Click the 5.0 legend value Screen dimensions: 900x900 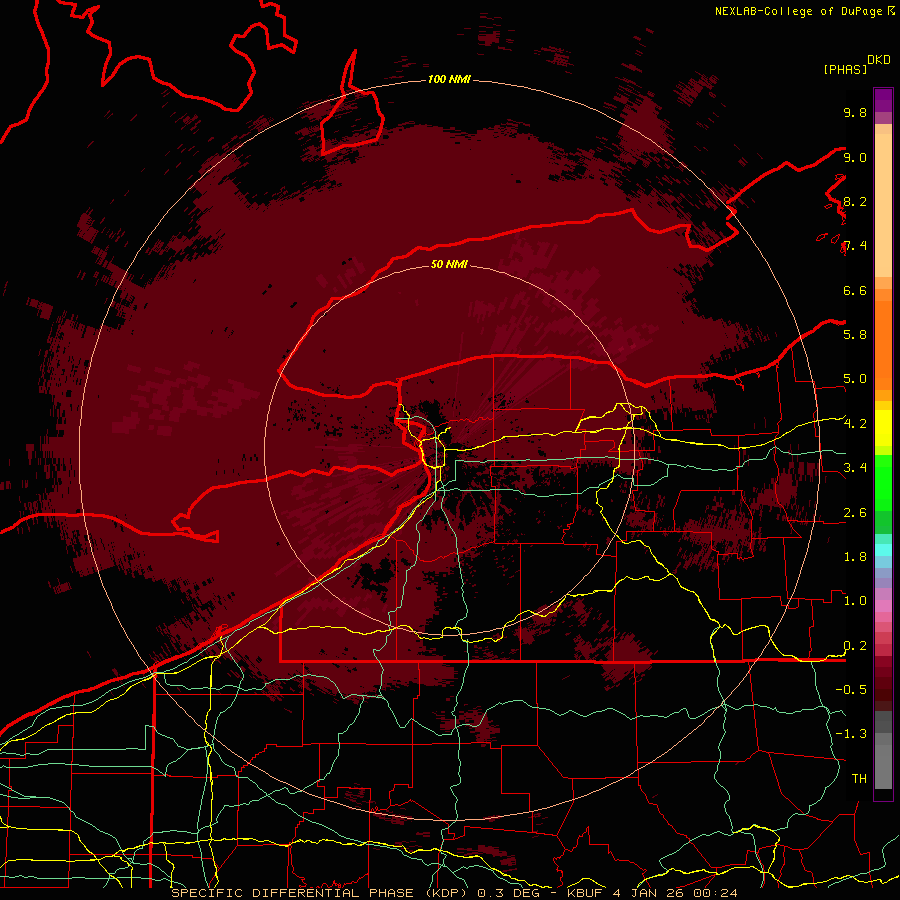[x=855, y=379]
